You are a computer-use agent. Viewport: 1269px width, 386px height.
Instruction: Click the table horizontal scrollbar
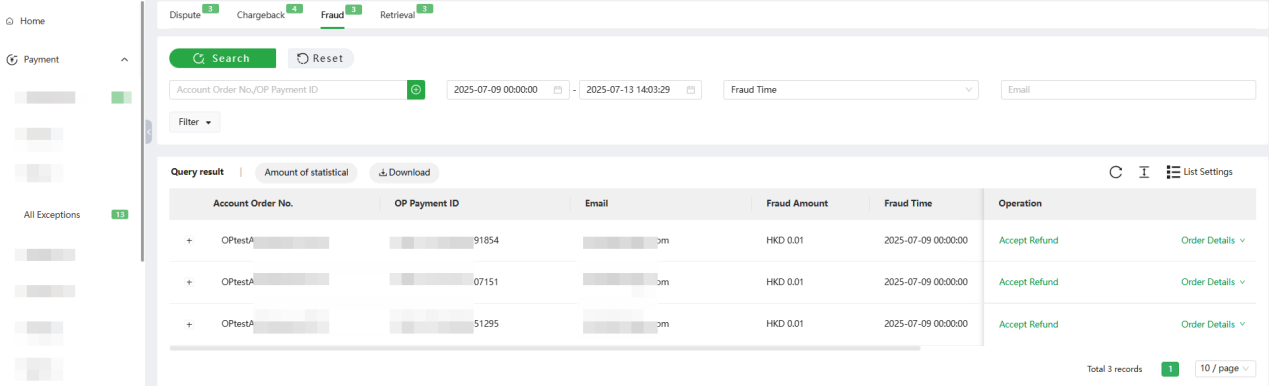pos(545,348)
